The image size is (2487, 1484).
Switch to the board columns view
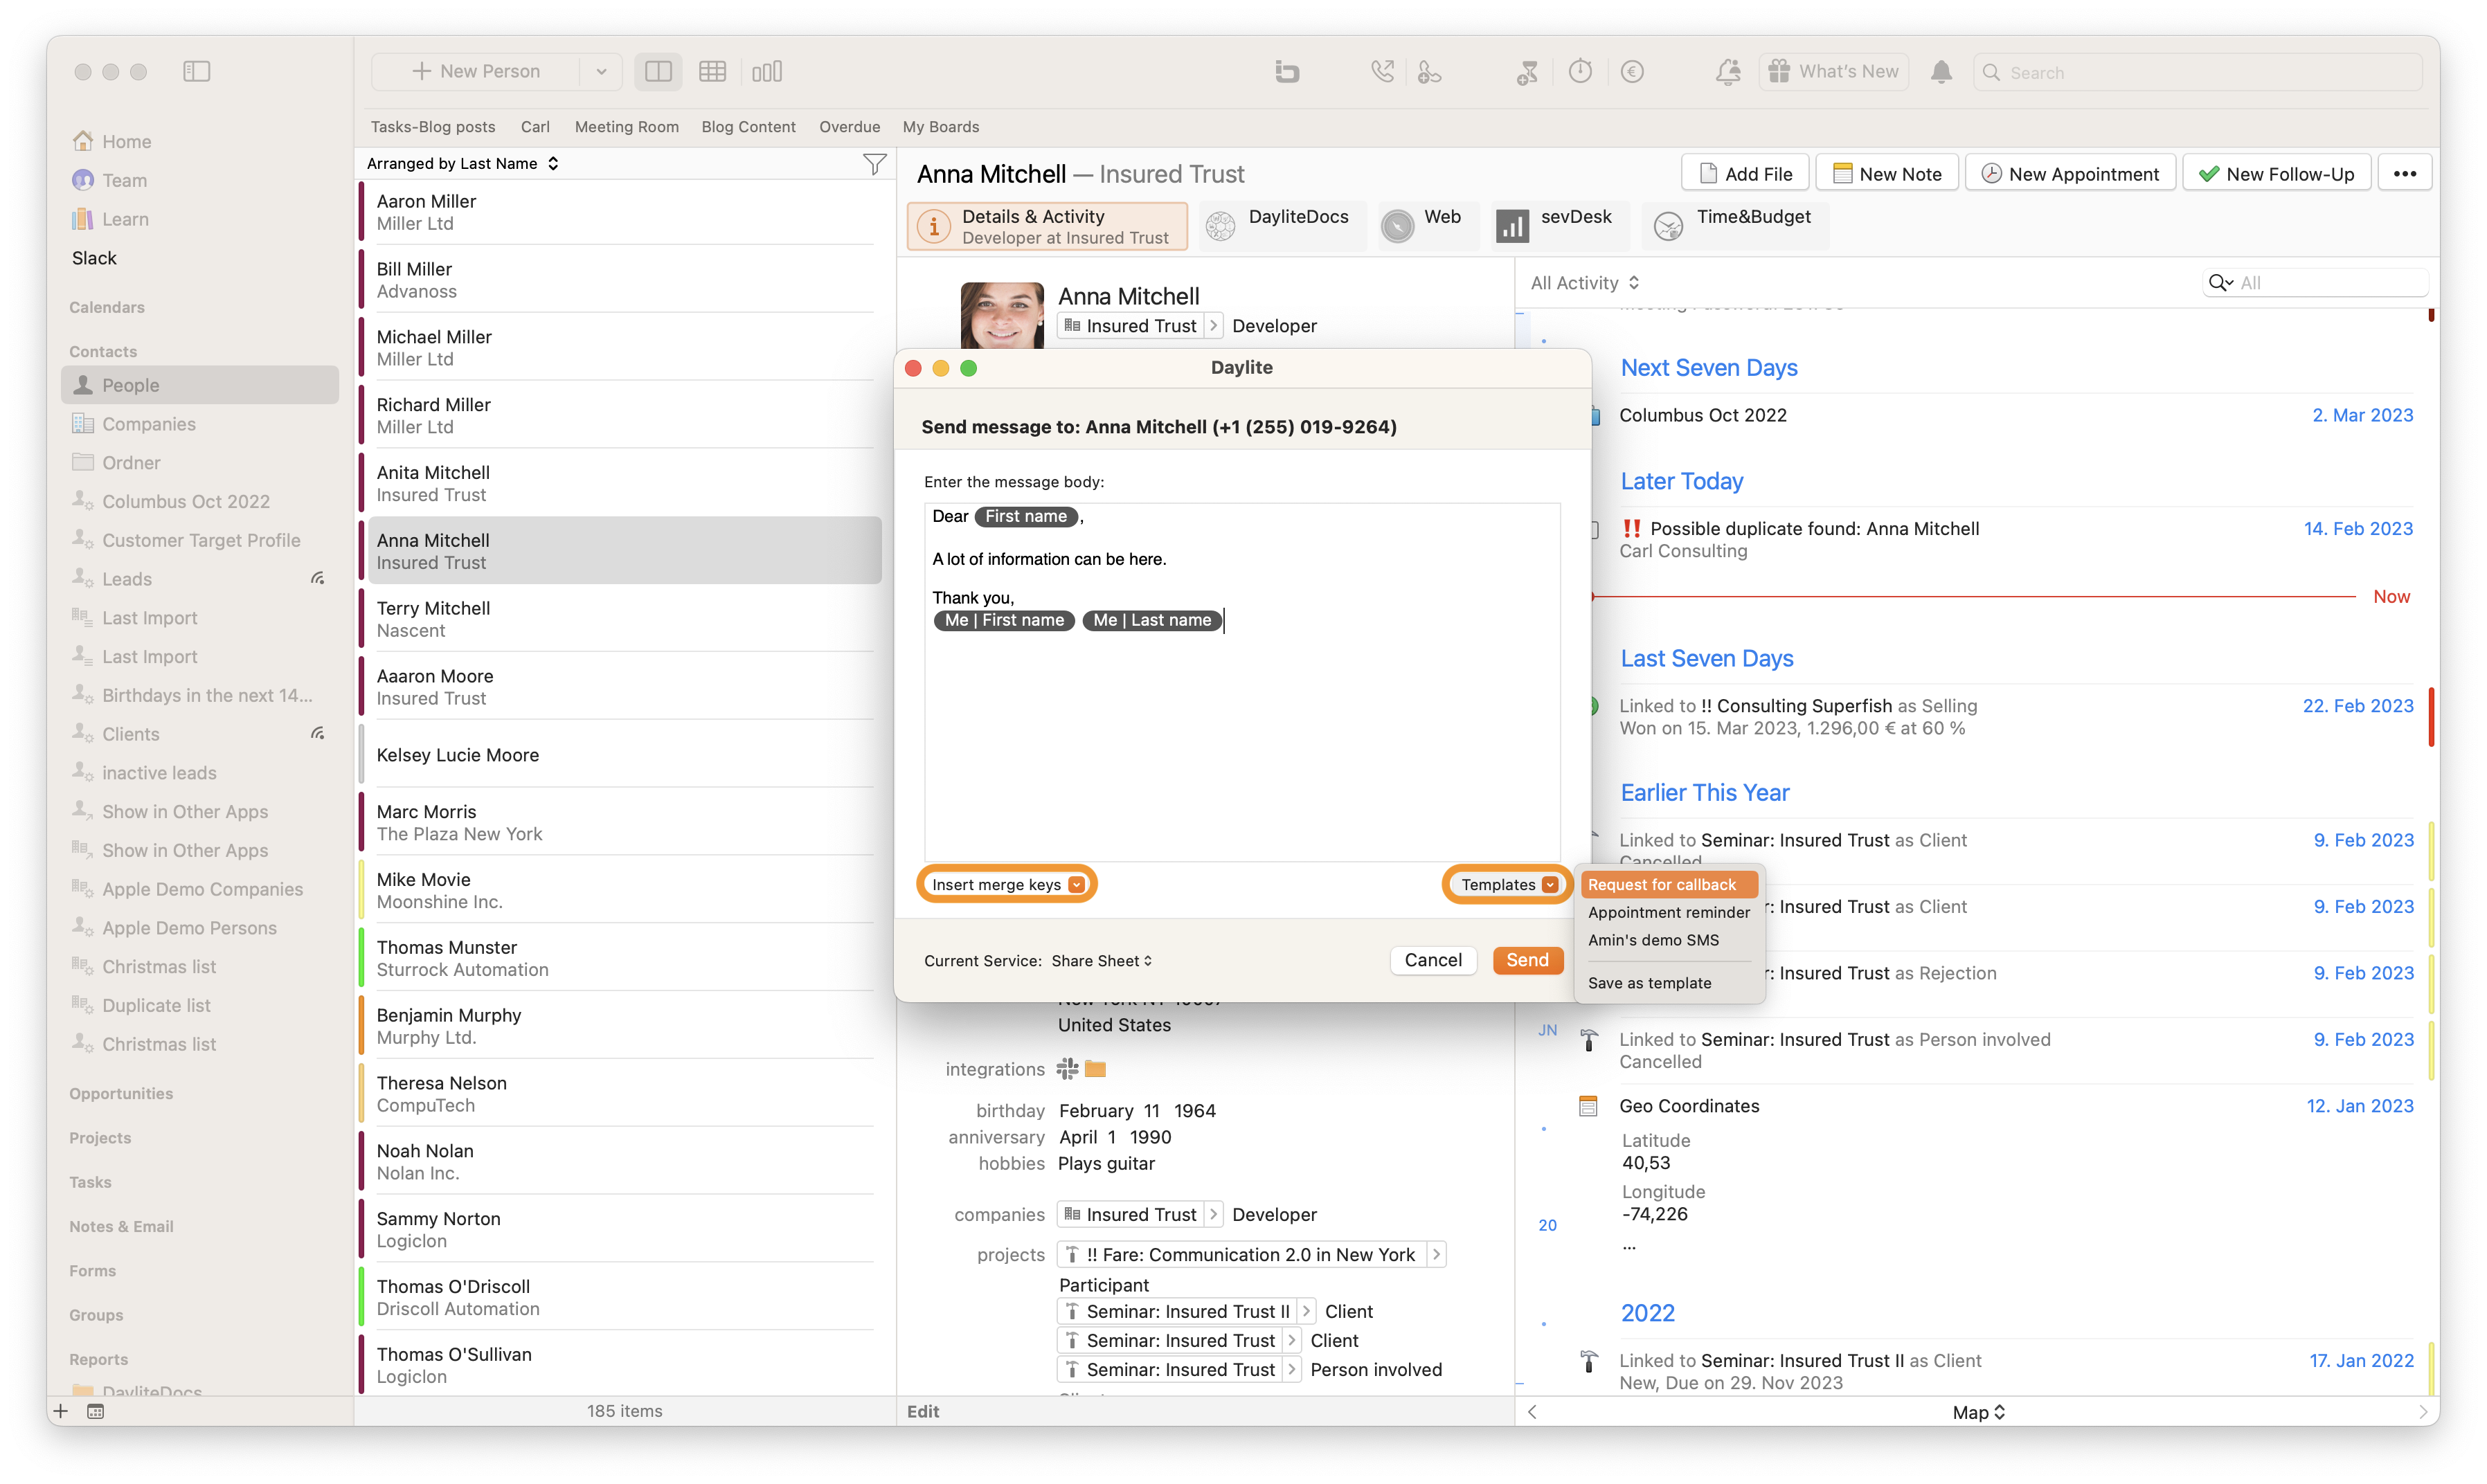click(x=767, y=71)
